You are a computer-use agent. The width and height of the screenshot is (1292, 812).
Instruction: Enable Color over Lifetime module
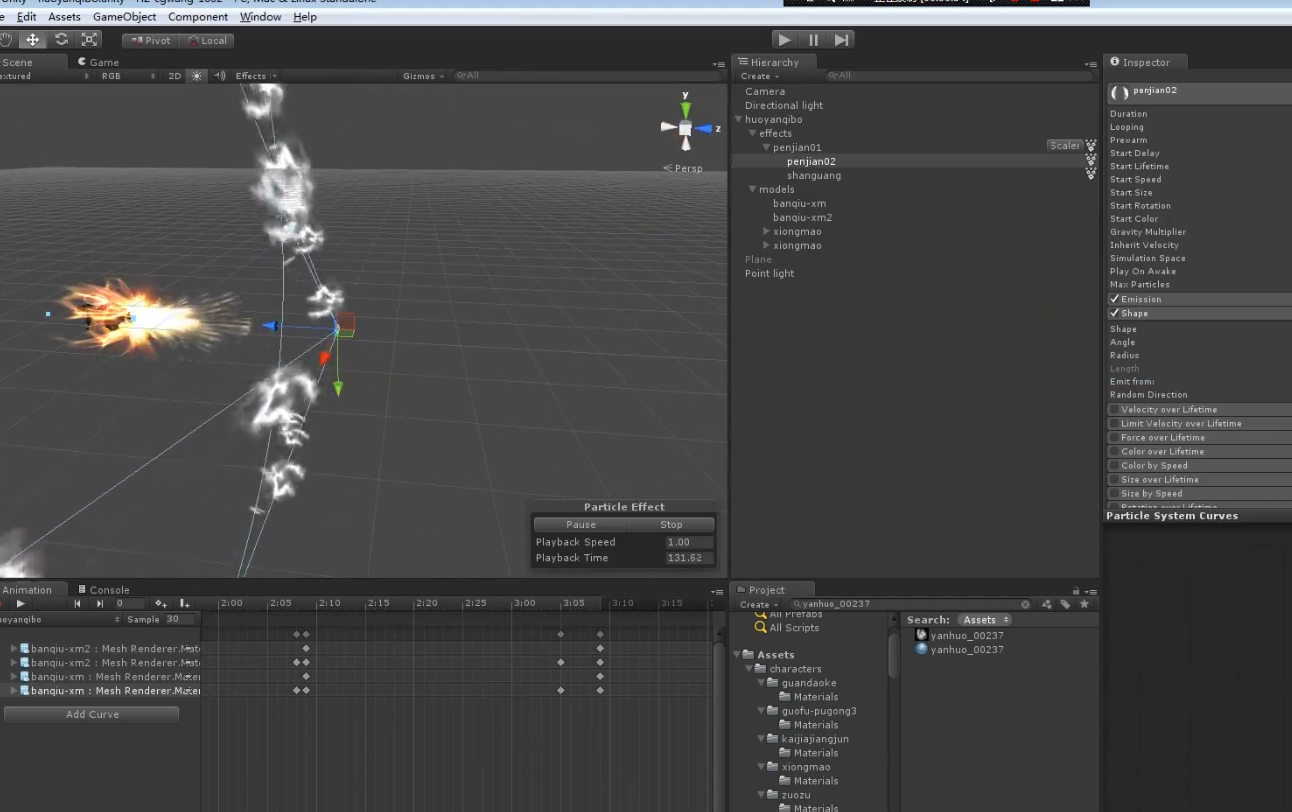tap(1114, 451)
